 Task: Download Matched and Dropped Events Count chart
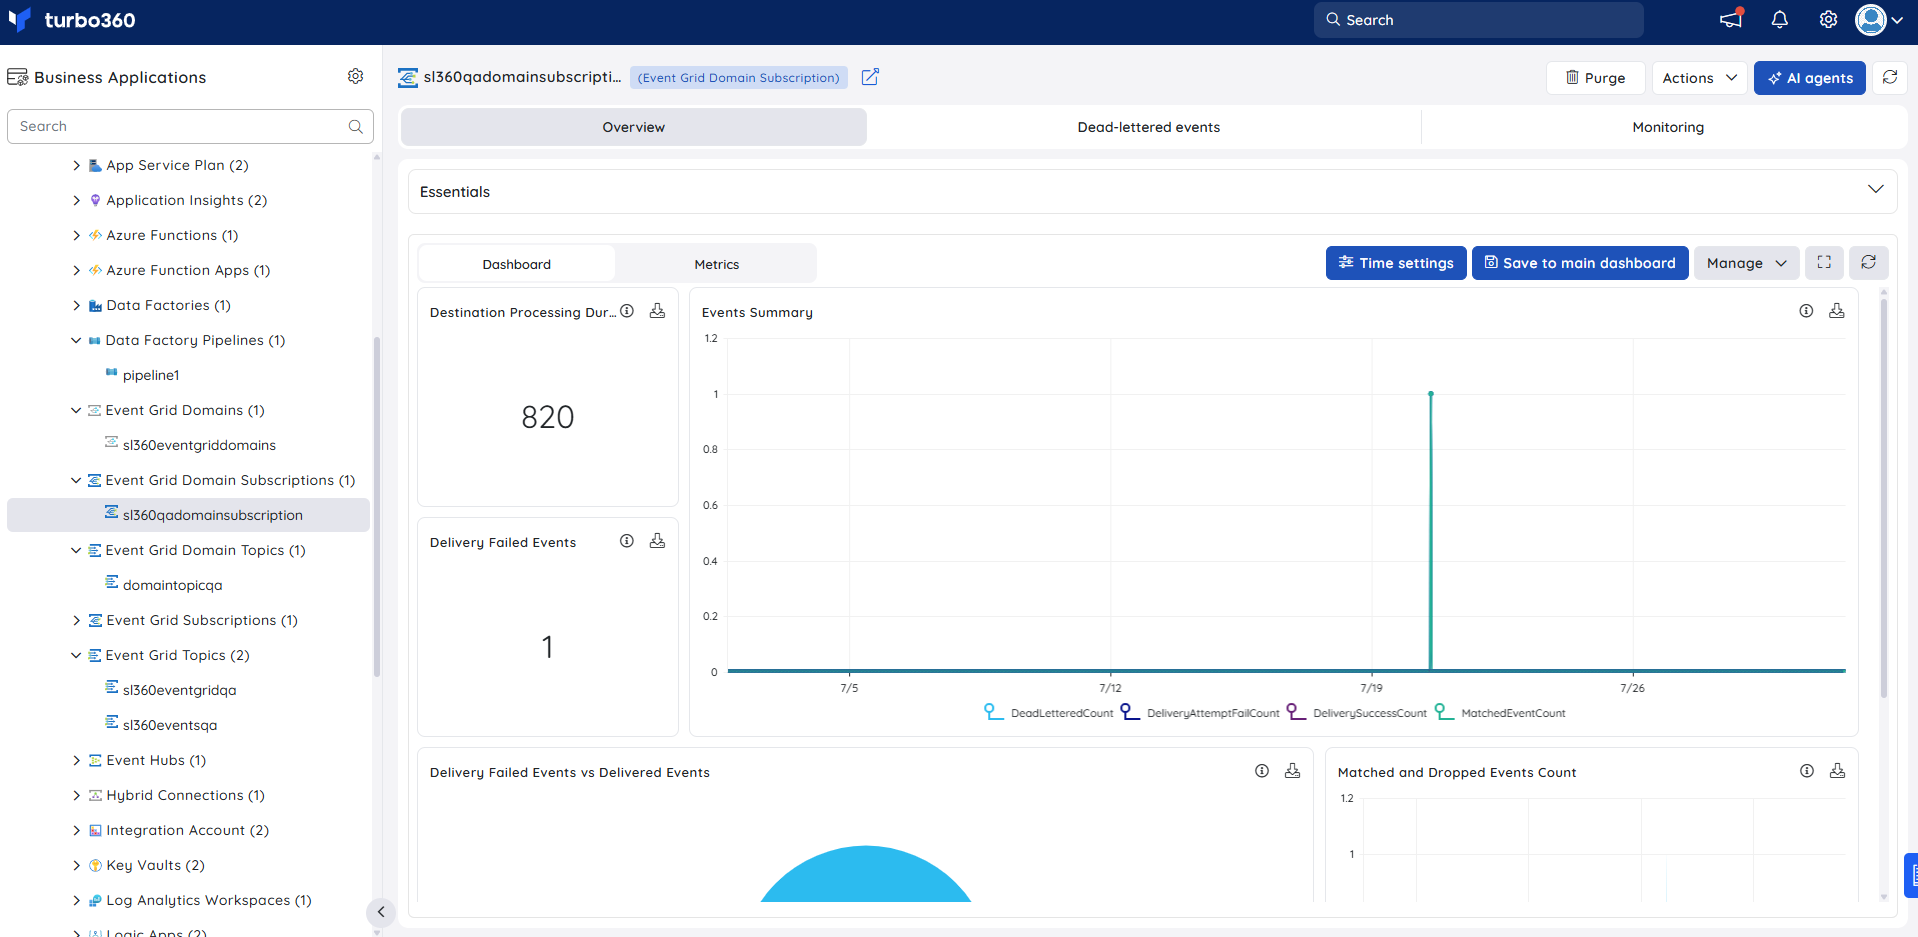point(1837,771)
